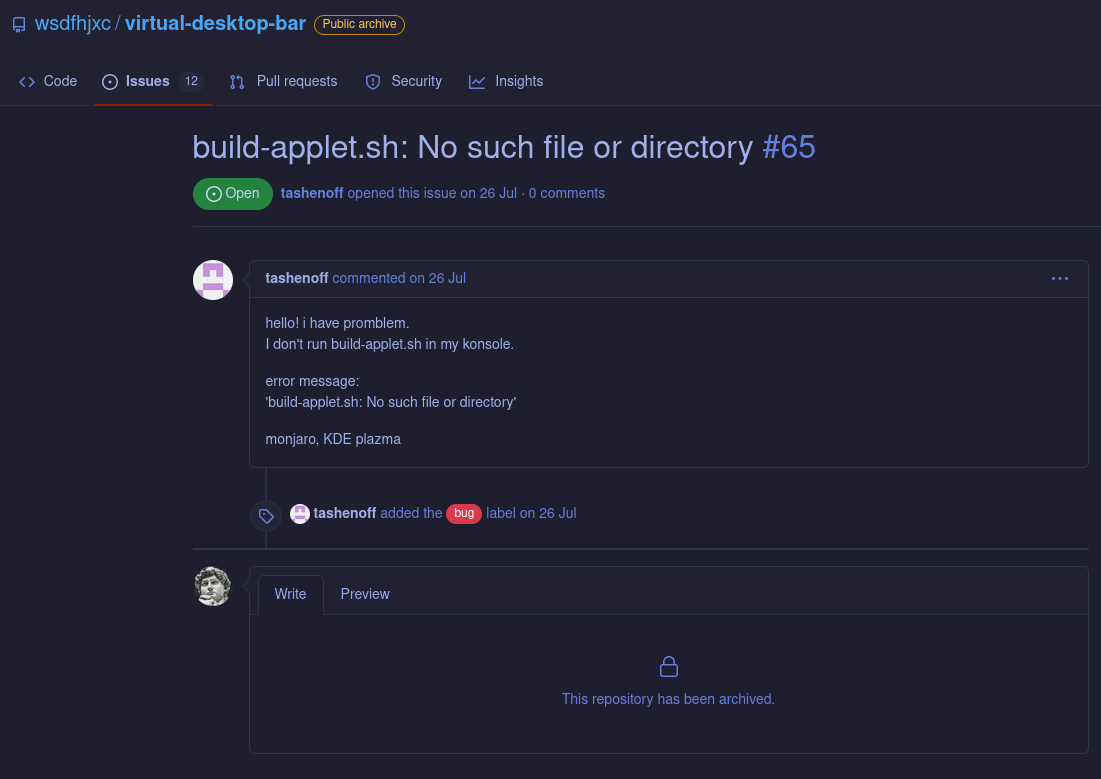1101x779 pixels.
Task: Open tashenoff profile from issue header
Action: click(312, 193)
